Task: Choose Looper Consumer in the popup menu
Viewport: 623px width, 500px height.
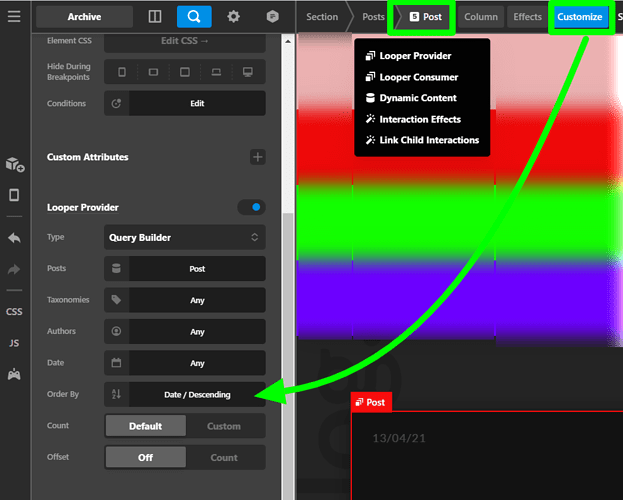Action: [412, 77]
